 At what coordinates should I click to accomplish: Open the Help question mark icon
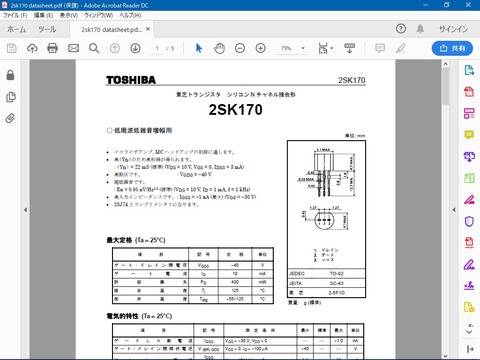401,29
